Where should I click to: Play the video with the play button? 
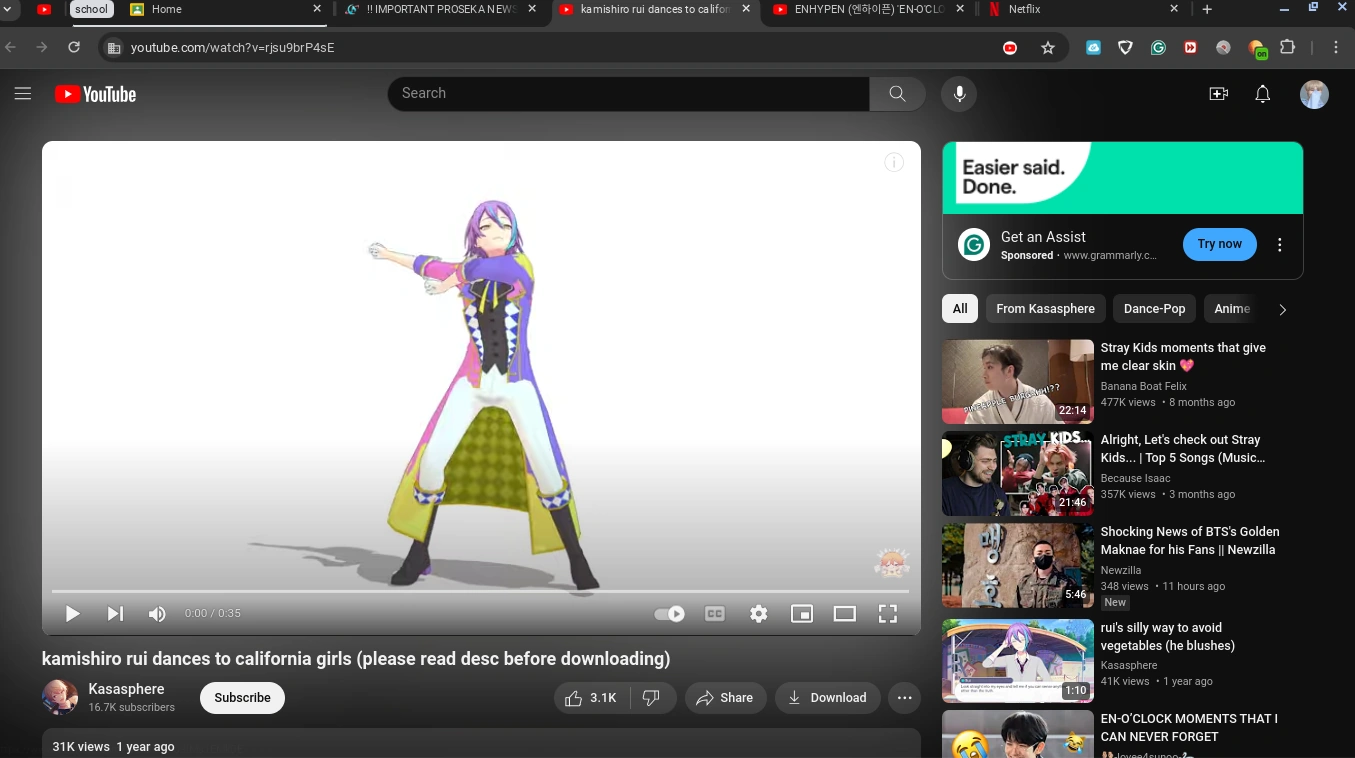pos(72,614)
